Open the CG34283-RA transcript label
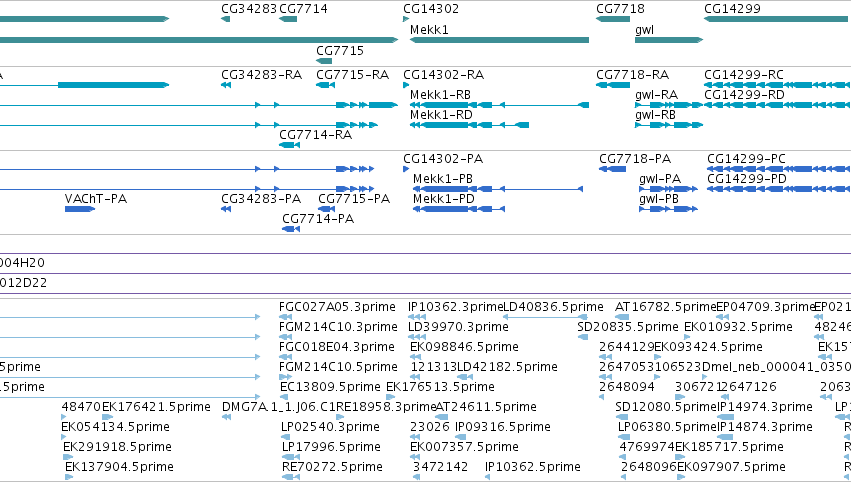Screen dimensions: 851x482 (x=262, y=75)
